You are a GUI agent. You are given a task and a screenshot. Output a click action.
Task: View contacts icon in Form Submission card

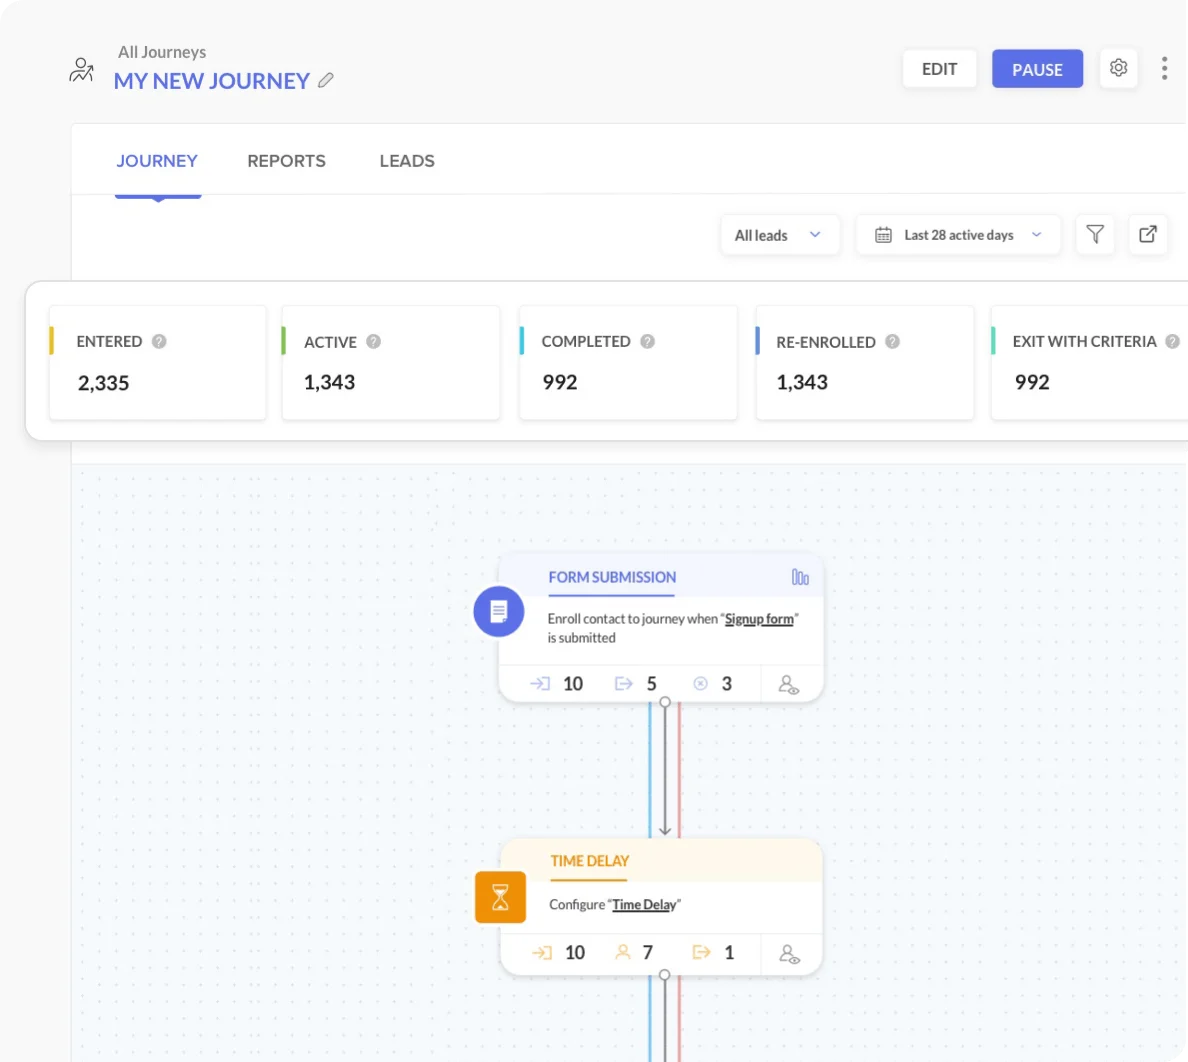pos(789,685)
